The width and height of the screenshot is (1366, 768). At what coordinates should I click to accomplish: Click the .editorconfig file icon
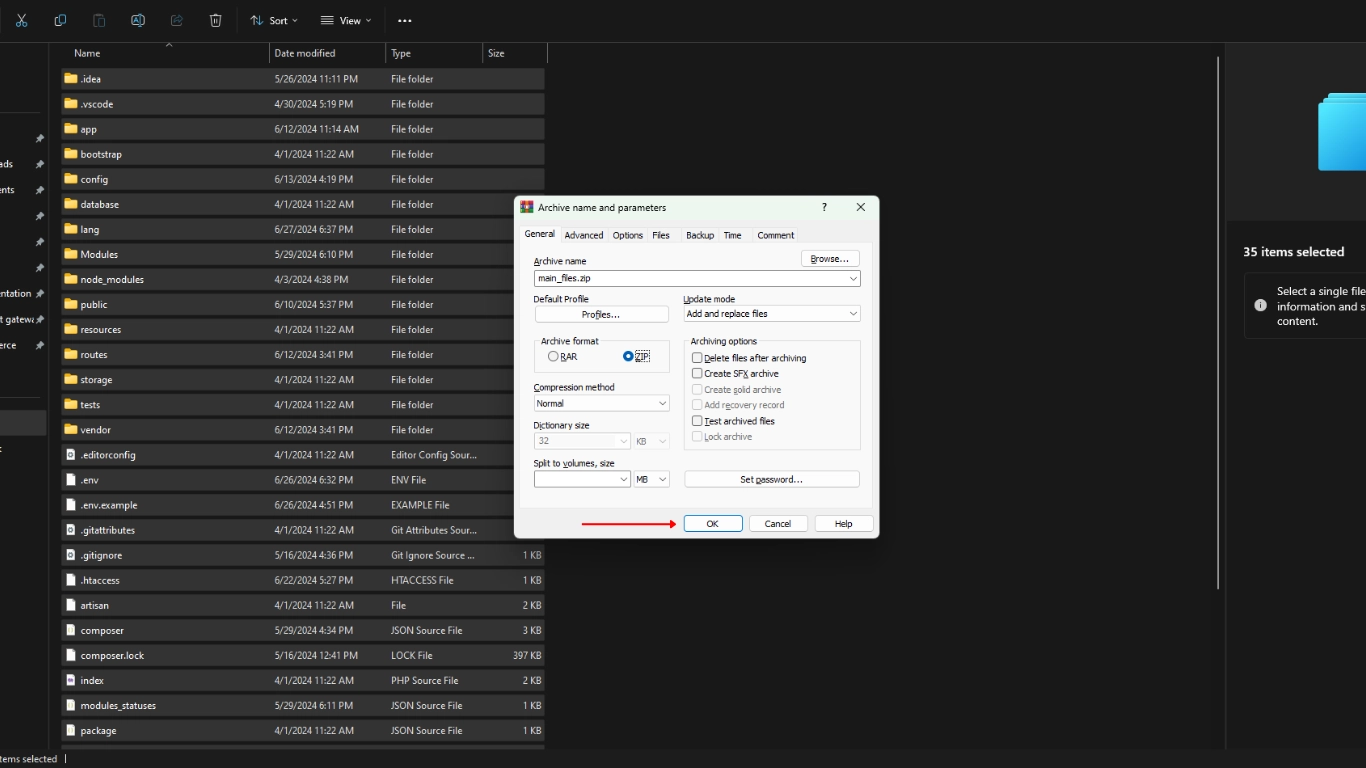70,454
